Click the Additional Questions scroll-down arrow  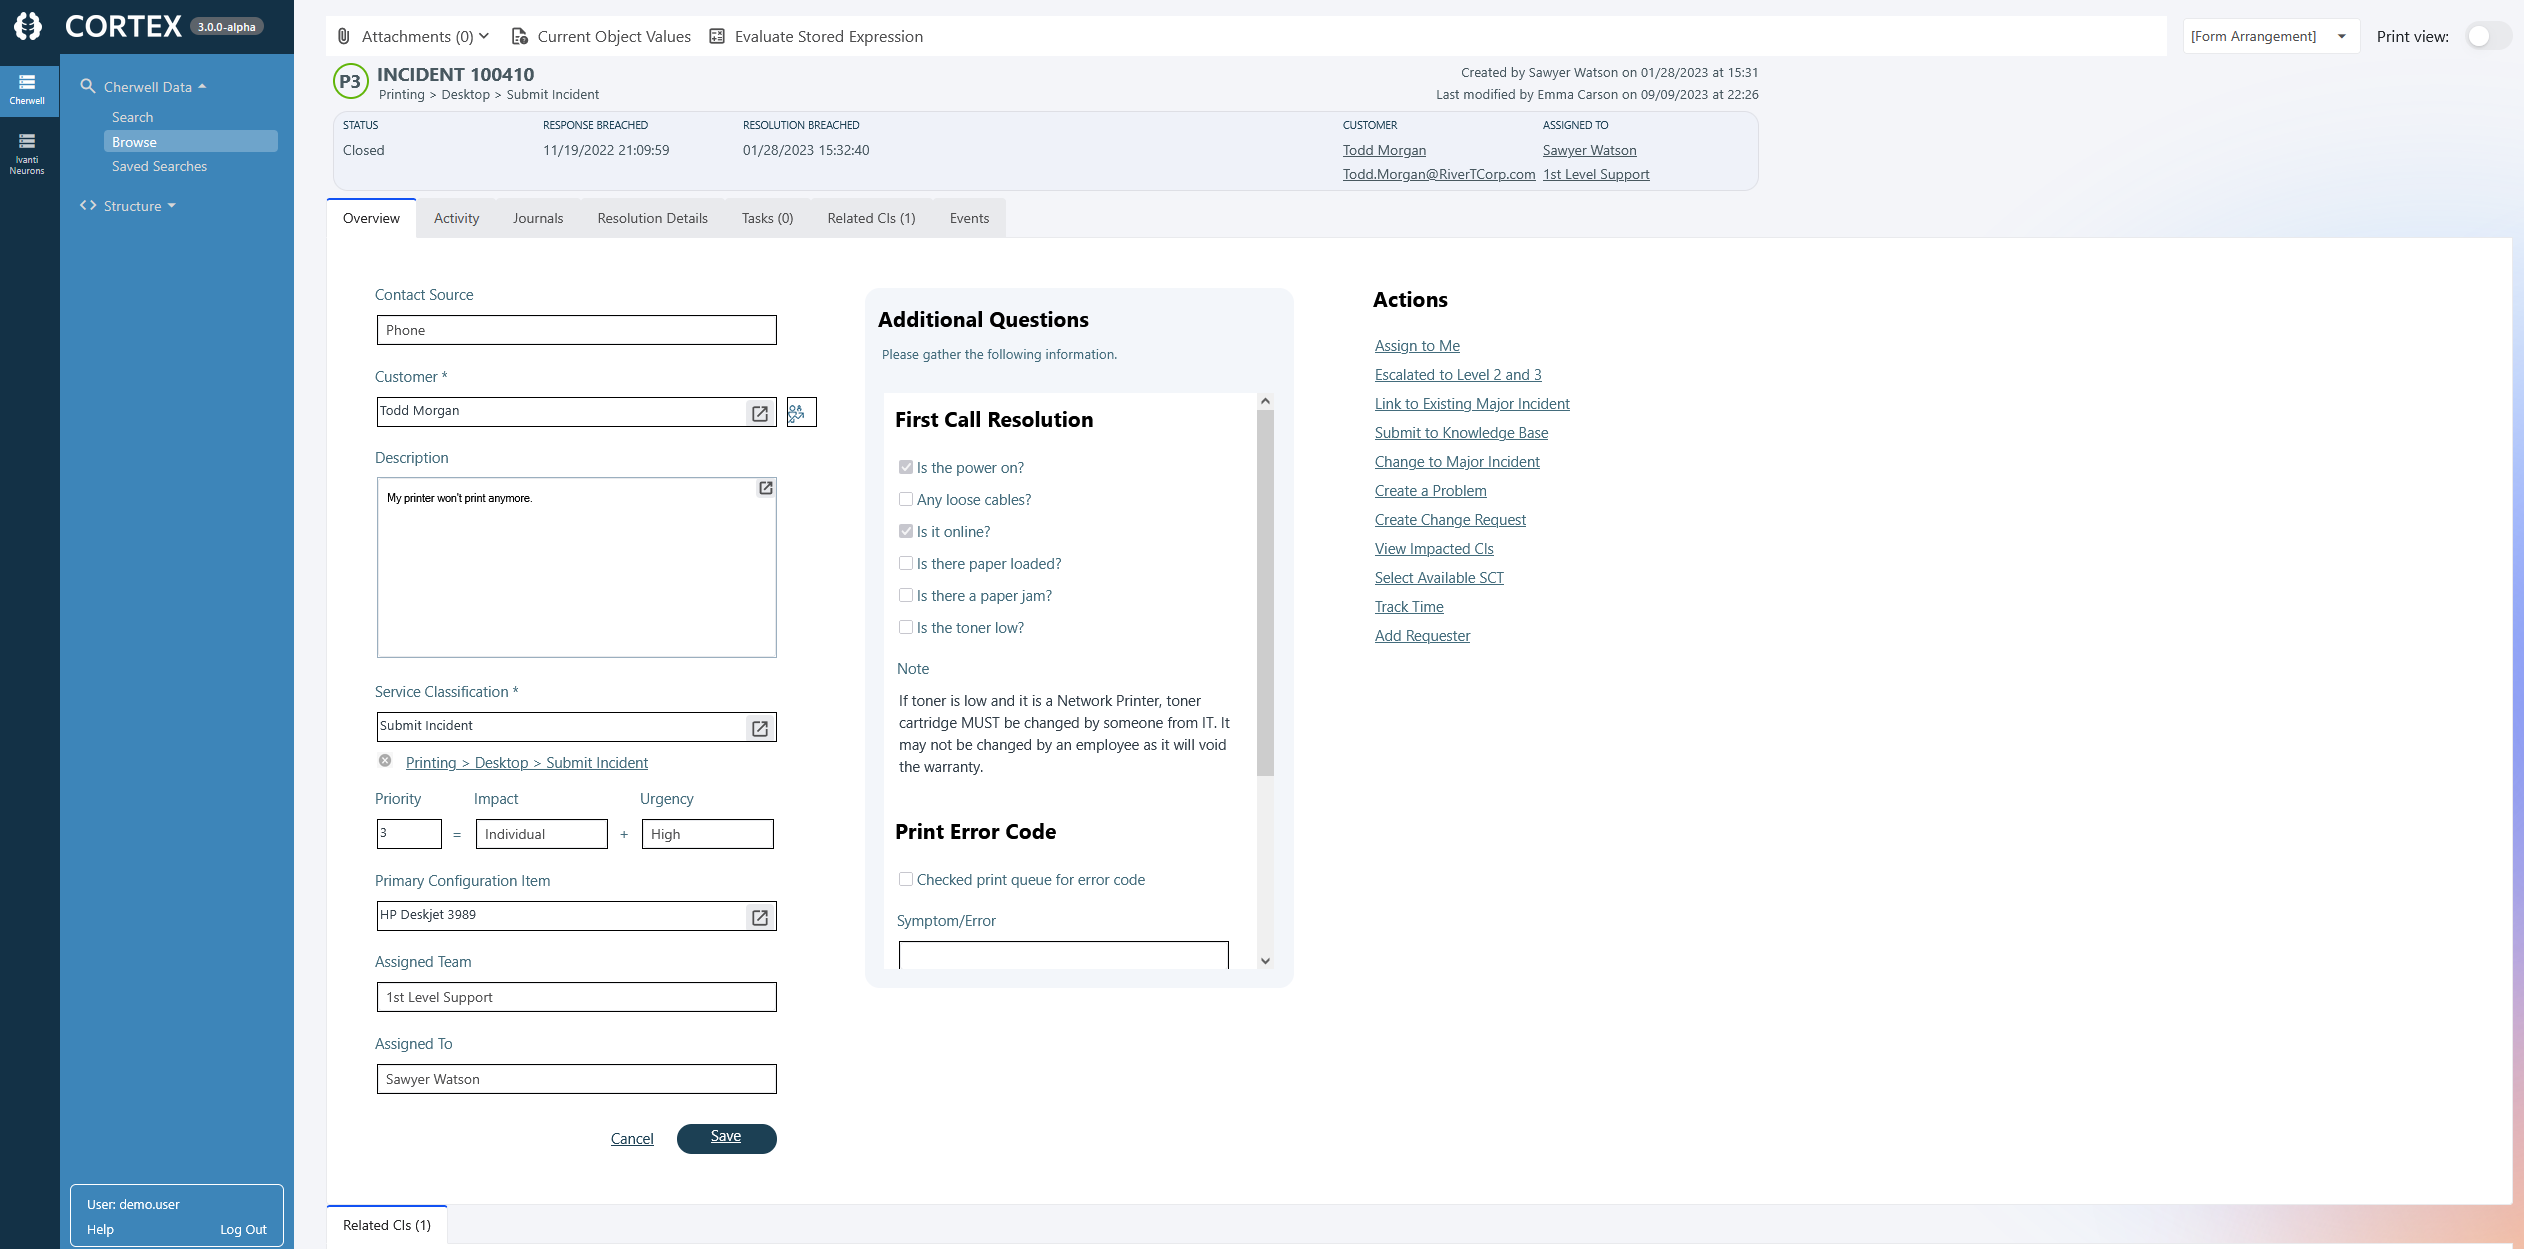coord(1265,960)
